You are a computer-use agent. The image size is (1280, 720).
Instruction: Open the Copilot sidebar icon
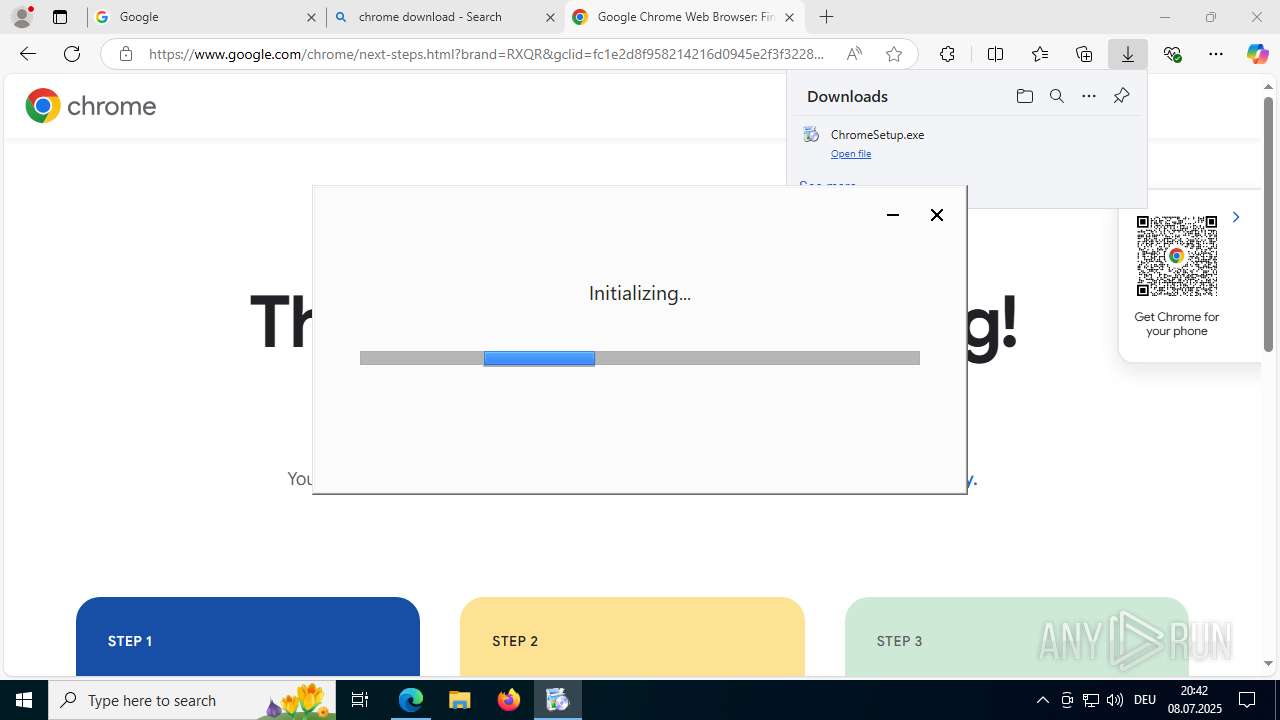(x=1258, y=54)
